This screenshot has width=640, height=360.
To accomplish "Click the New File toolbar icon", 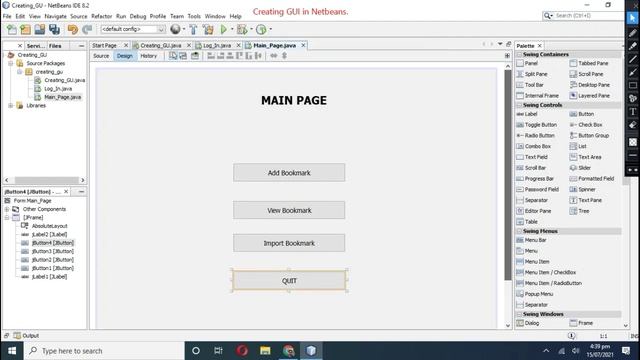I will (11, 29).
